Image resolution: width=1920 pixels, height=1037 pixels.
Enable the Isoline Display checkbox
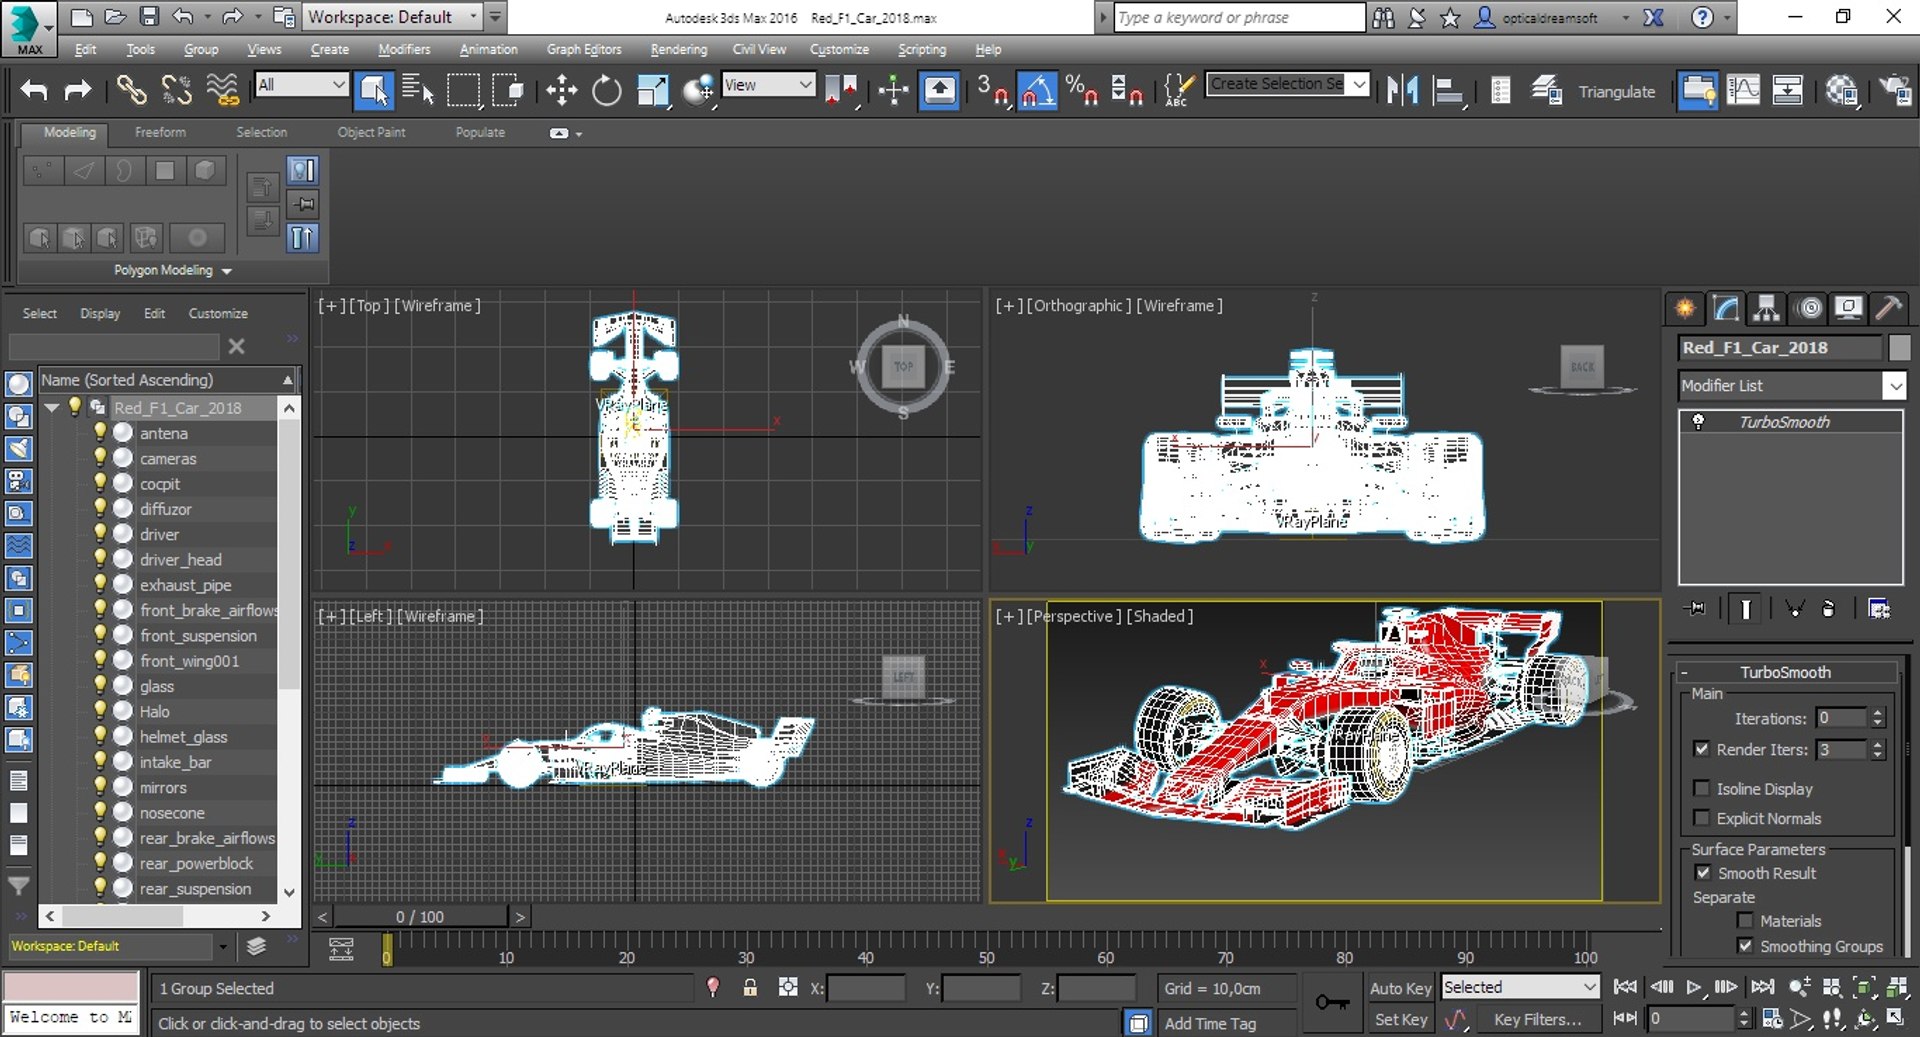tap(1702, 788)
